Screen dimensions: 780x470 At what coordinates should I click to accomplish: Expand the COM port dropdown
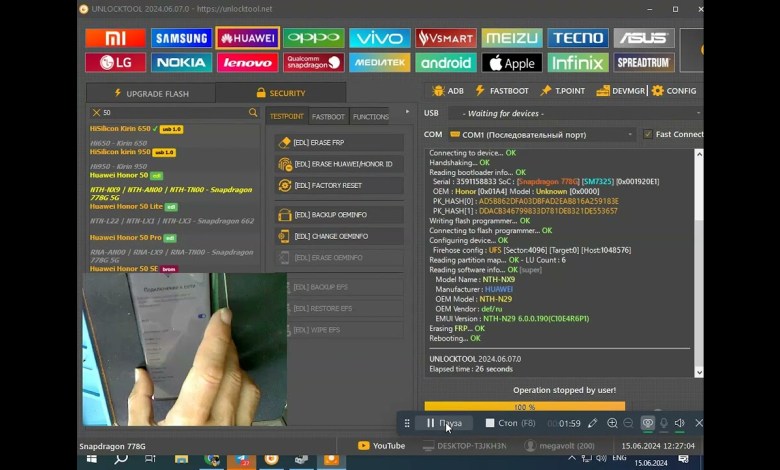tap(630, 134)
